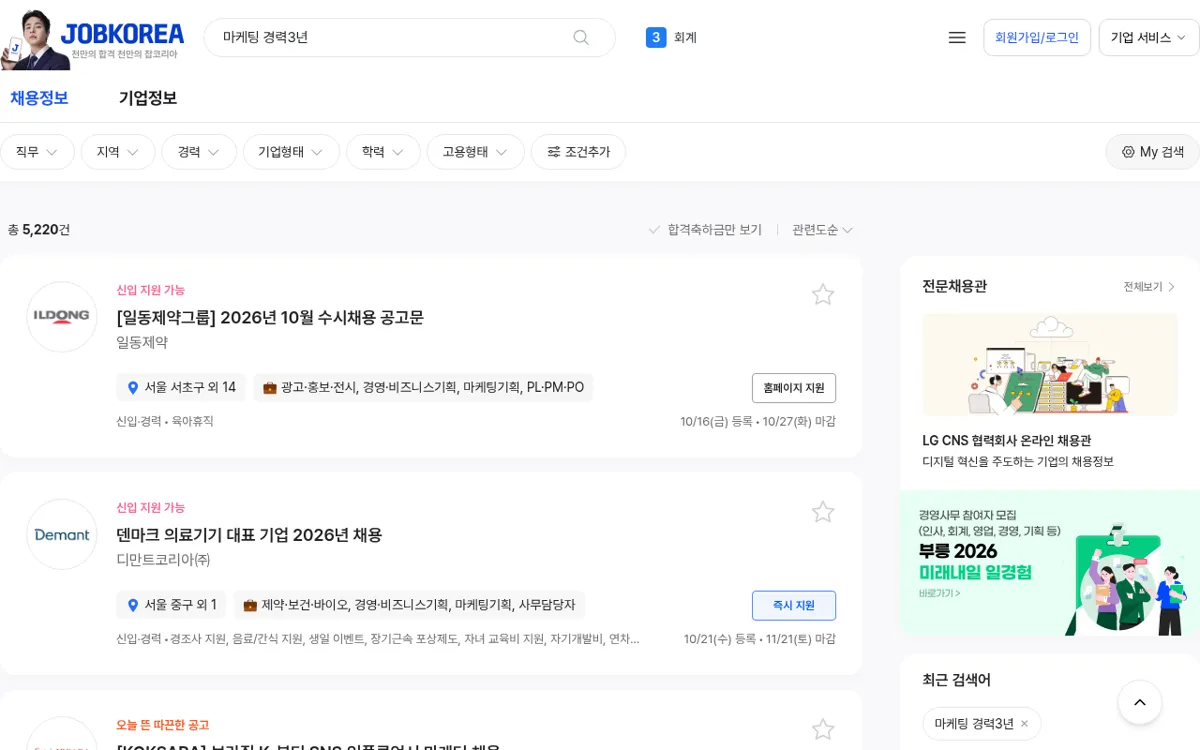Click company name 일동제약

142,342
